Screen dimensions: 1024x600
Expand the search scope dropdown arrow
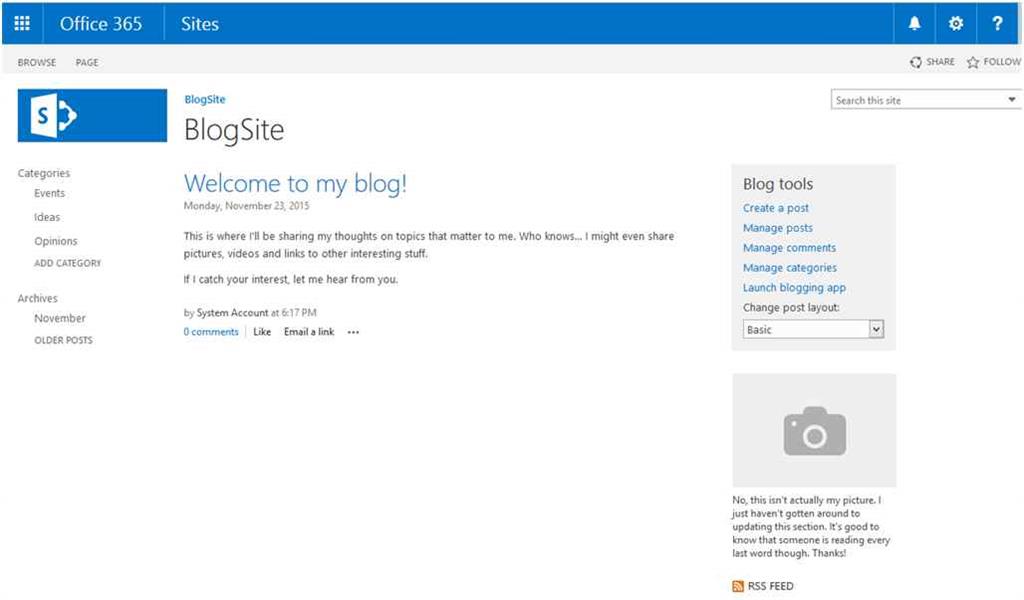(1010, 100)
